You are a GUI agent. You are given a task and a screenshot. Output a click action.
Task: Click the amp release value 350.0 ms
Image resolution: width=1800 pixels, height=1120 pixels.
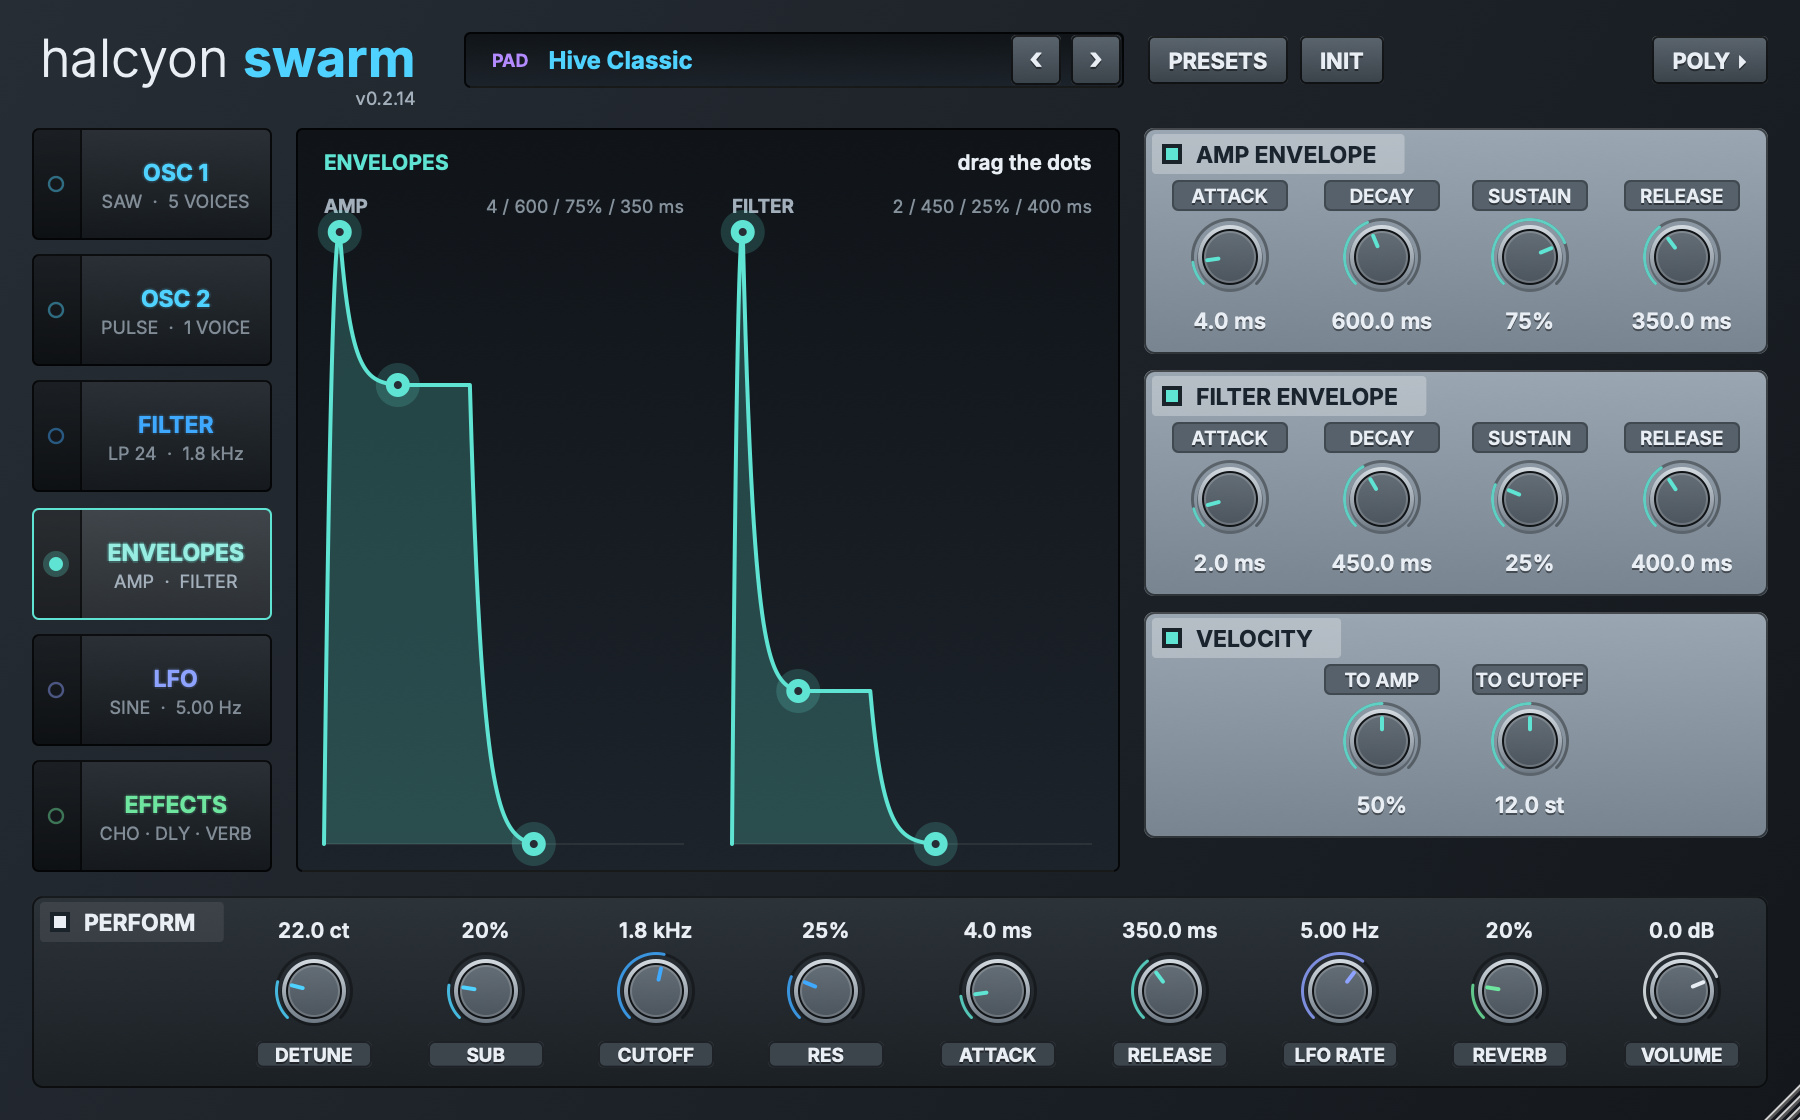point(1681,321)
